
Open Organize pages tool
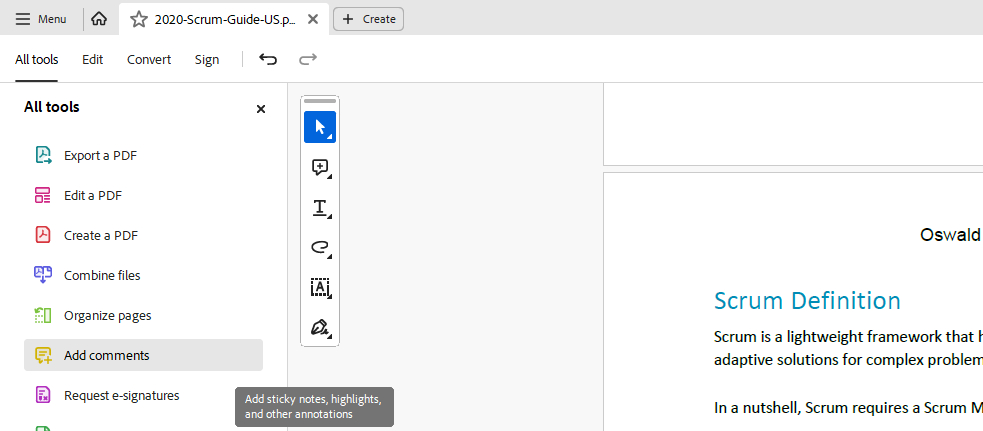click(x=107, y=315)
